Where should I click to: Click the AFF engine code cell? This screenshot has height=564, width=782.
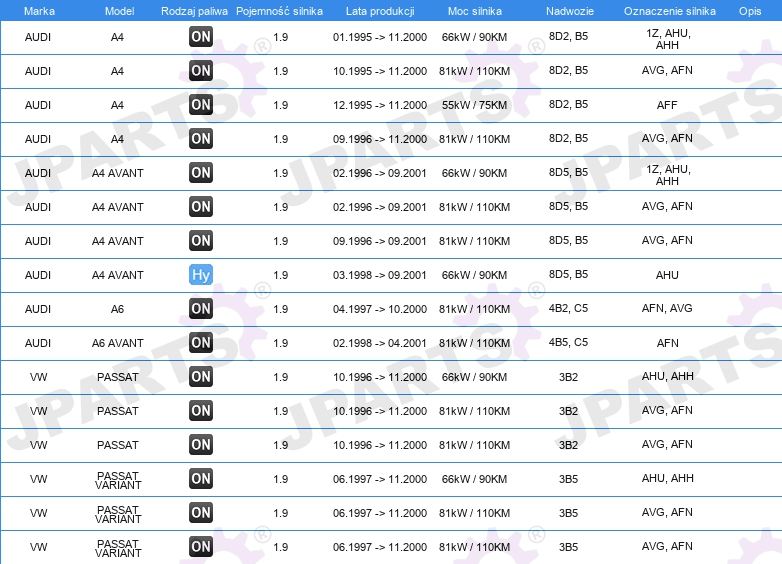coord(667,105)
